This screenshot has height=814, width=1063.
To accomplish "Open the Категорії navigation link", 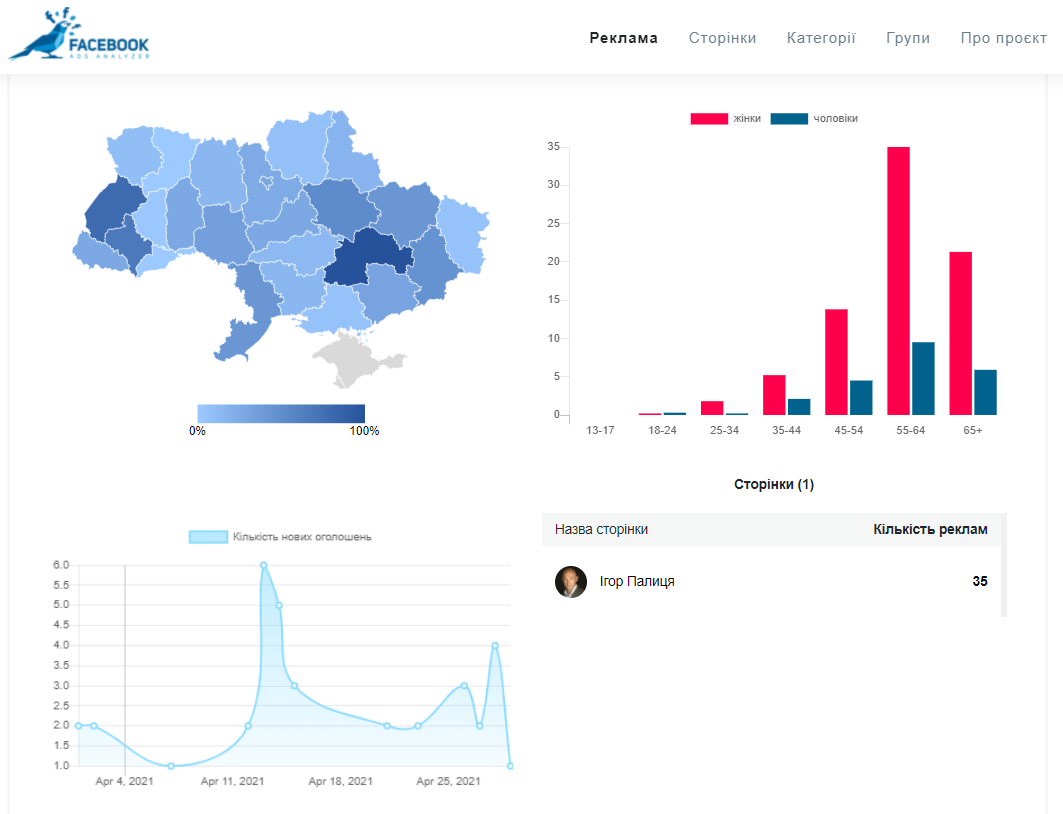I will (x=821, y=38).
